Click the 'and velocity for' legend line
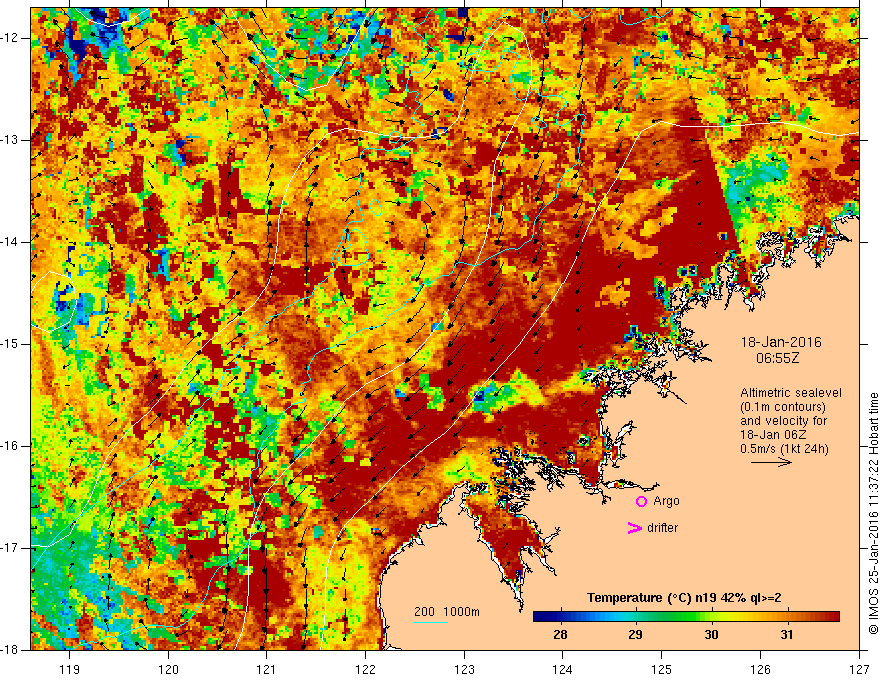The image size is (880, 680). click(783, 421)
